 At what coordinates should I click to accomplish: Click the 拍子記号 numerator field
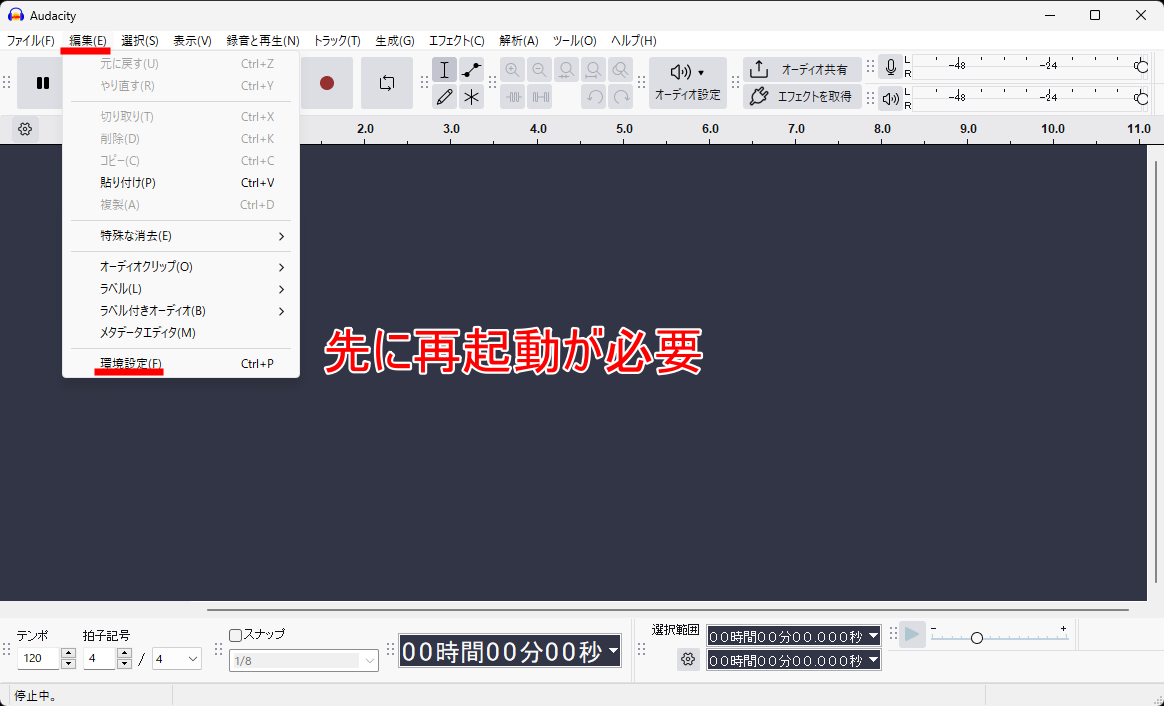pos(99,658)
